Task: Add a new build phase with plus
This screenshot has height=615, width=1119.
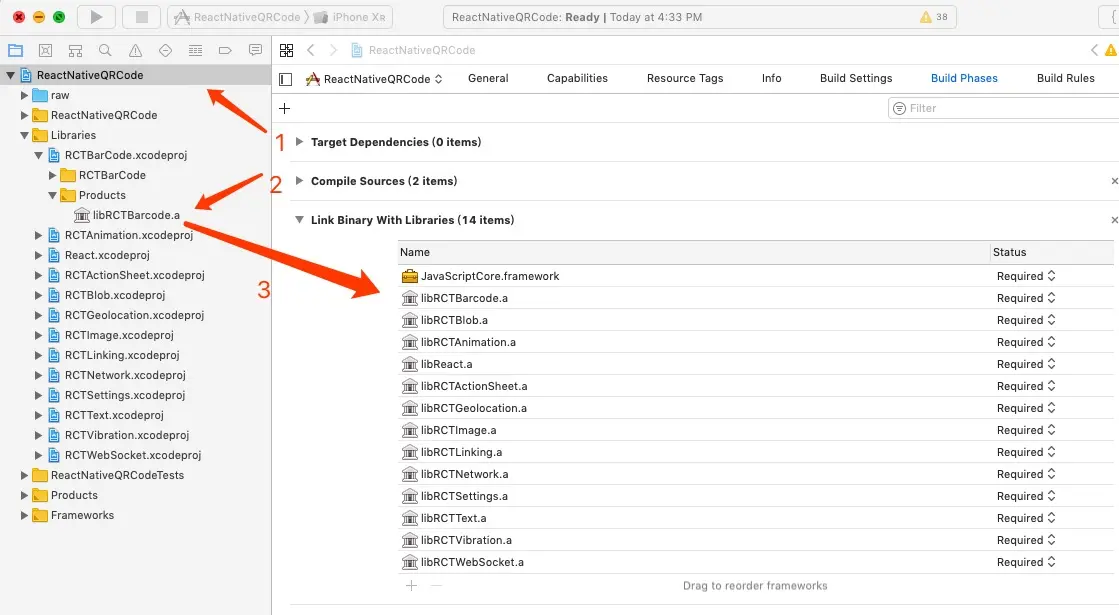Action: click(285, 108)
